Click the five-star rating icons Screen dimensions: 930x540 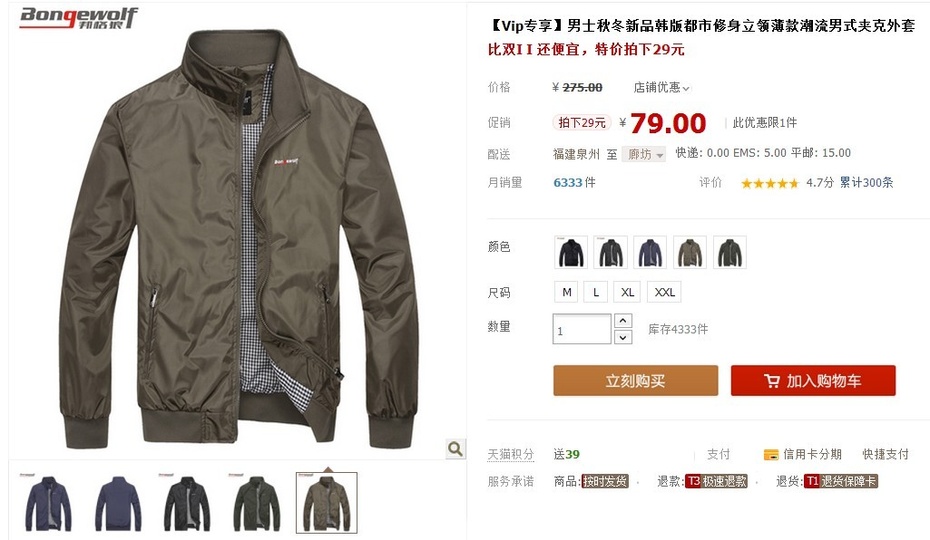coord(769,183)
